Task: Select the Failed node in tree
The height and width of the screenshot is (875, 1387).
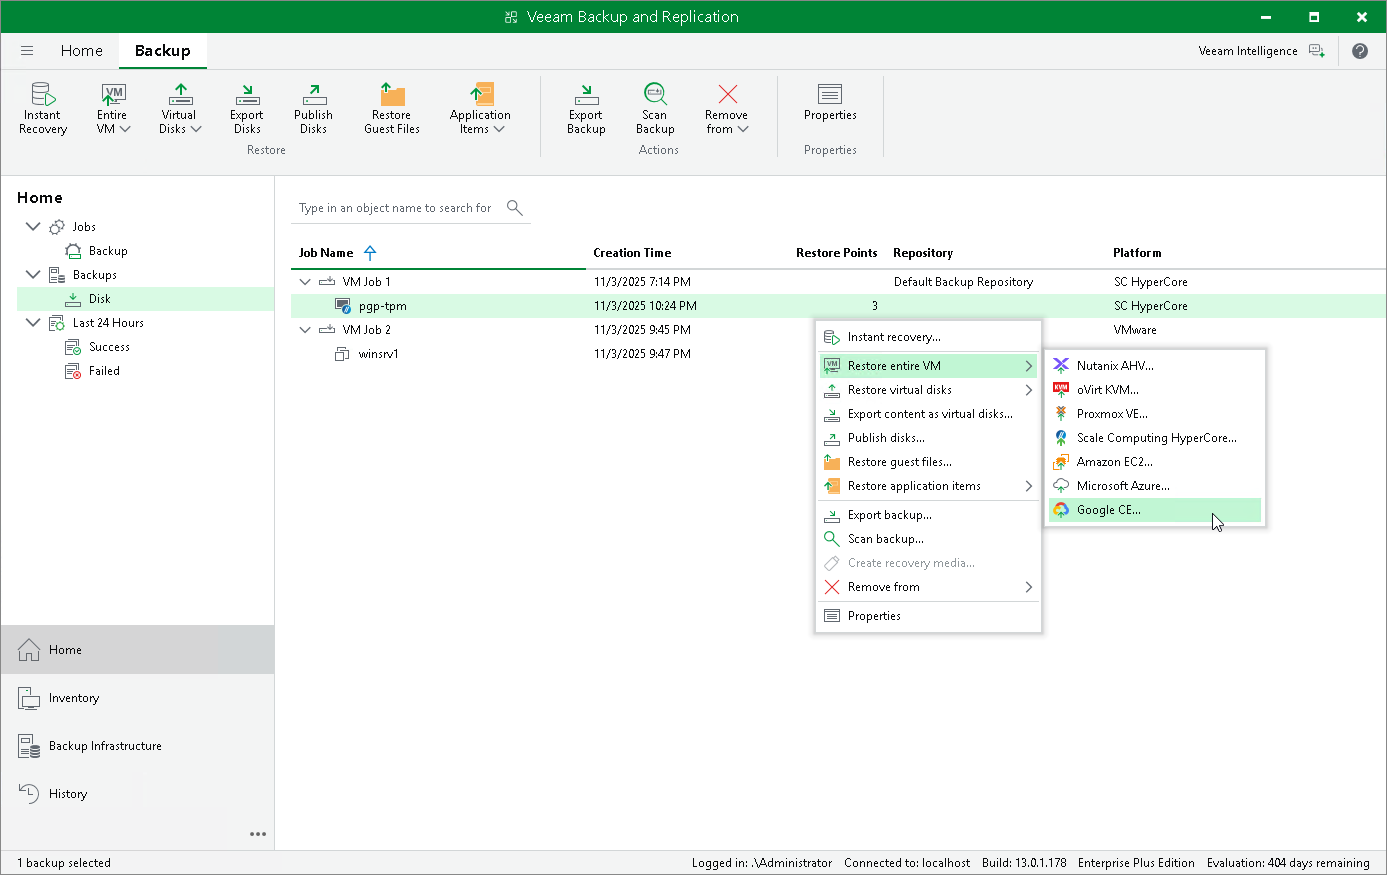Action: (x=104, y=371)
